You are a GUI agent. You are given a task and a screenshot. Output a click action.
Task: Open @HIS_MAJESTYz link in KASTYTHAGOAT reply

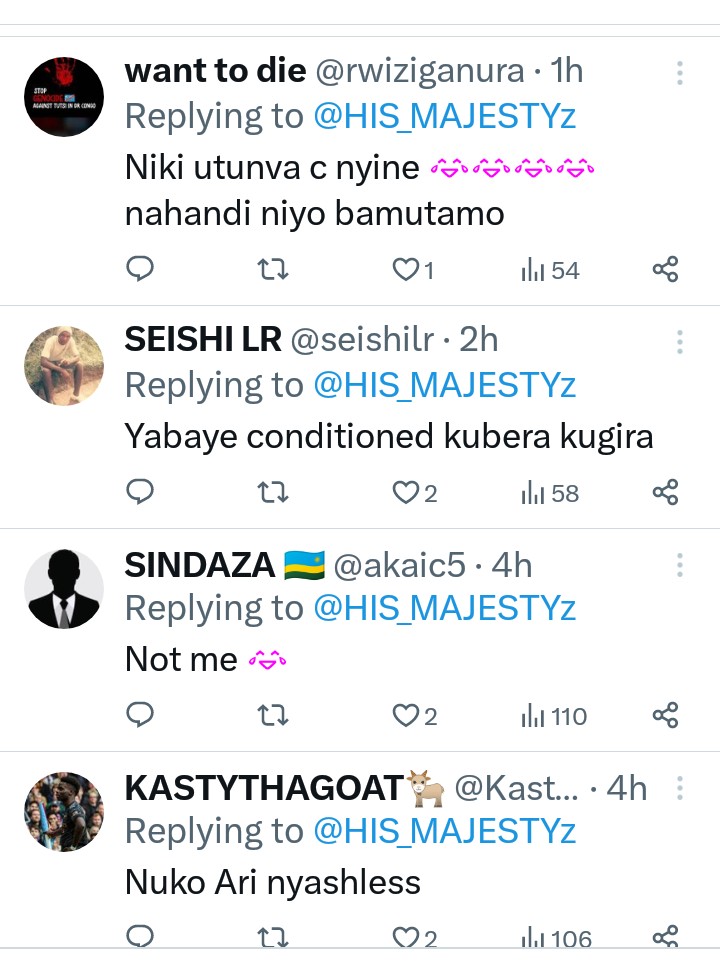445,831
